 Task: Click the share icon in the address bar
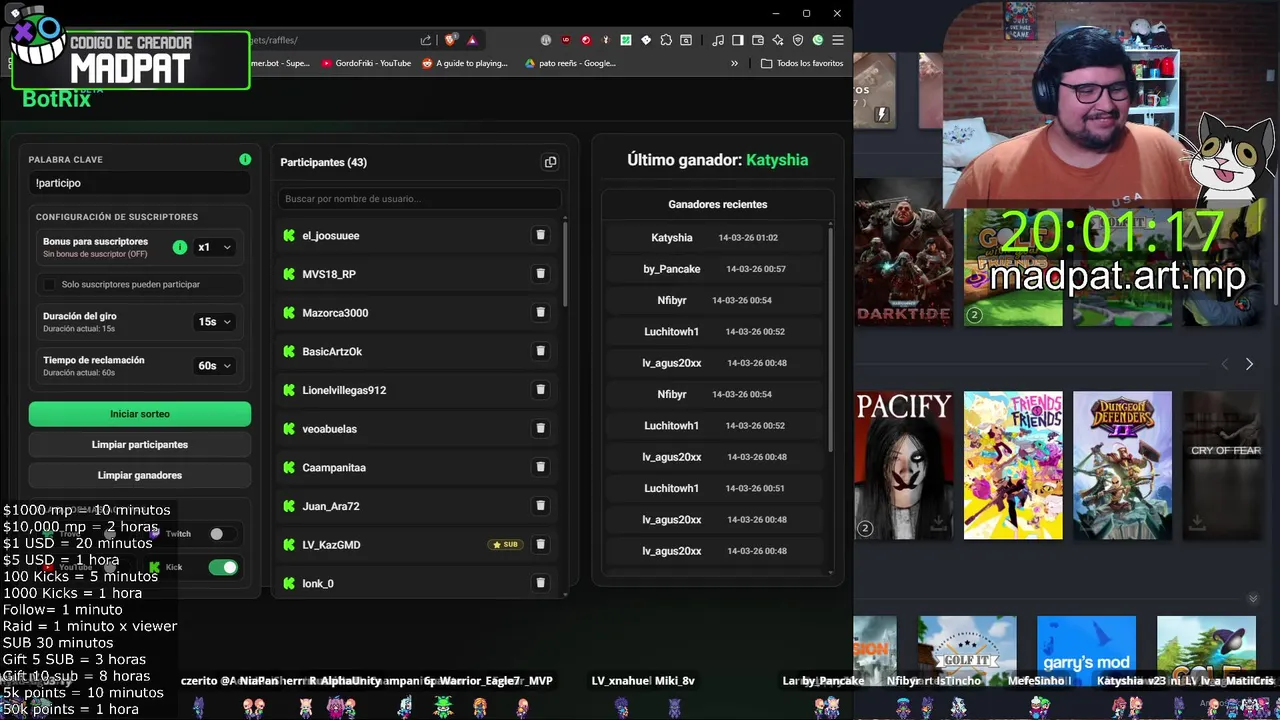coord(426,40)
